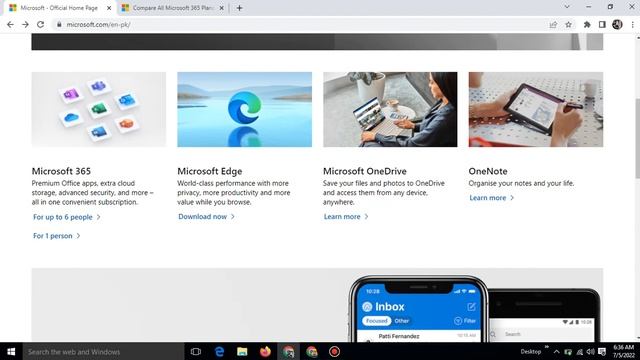
Task: Open the Chrome profile avatar
Action: (x=617, y=24)
